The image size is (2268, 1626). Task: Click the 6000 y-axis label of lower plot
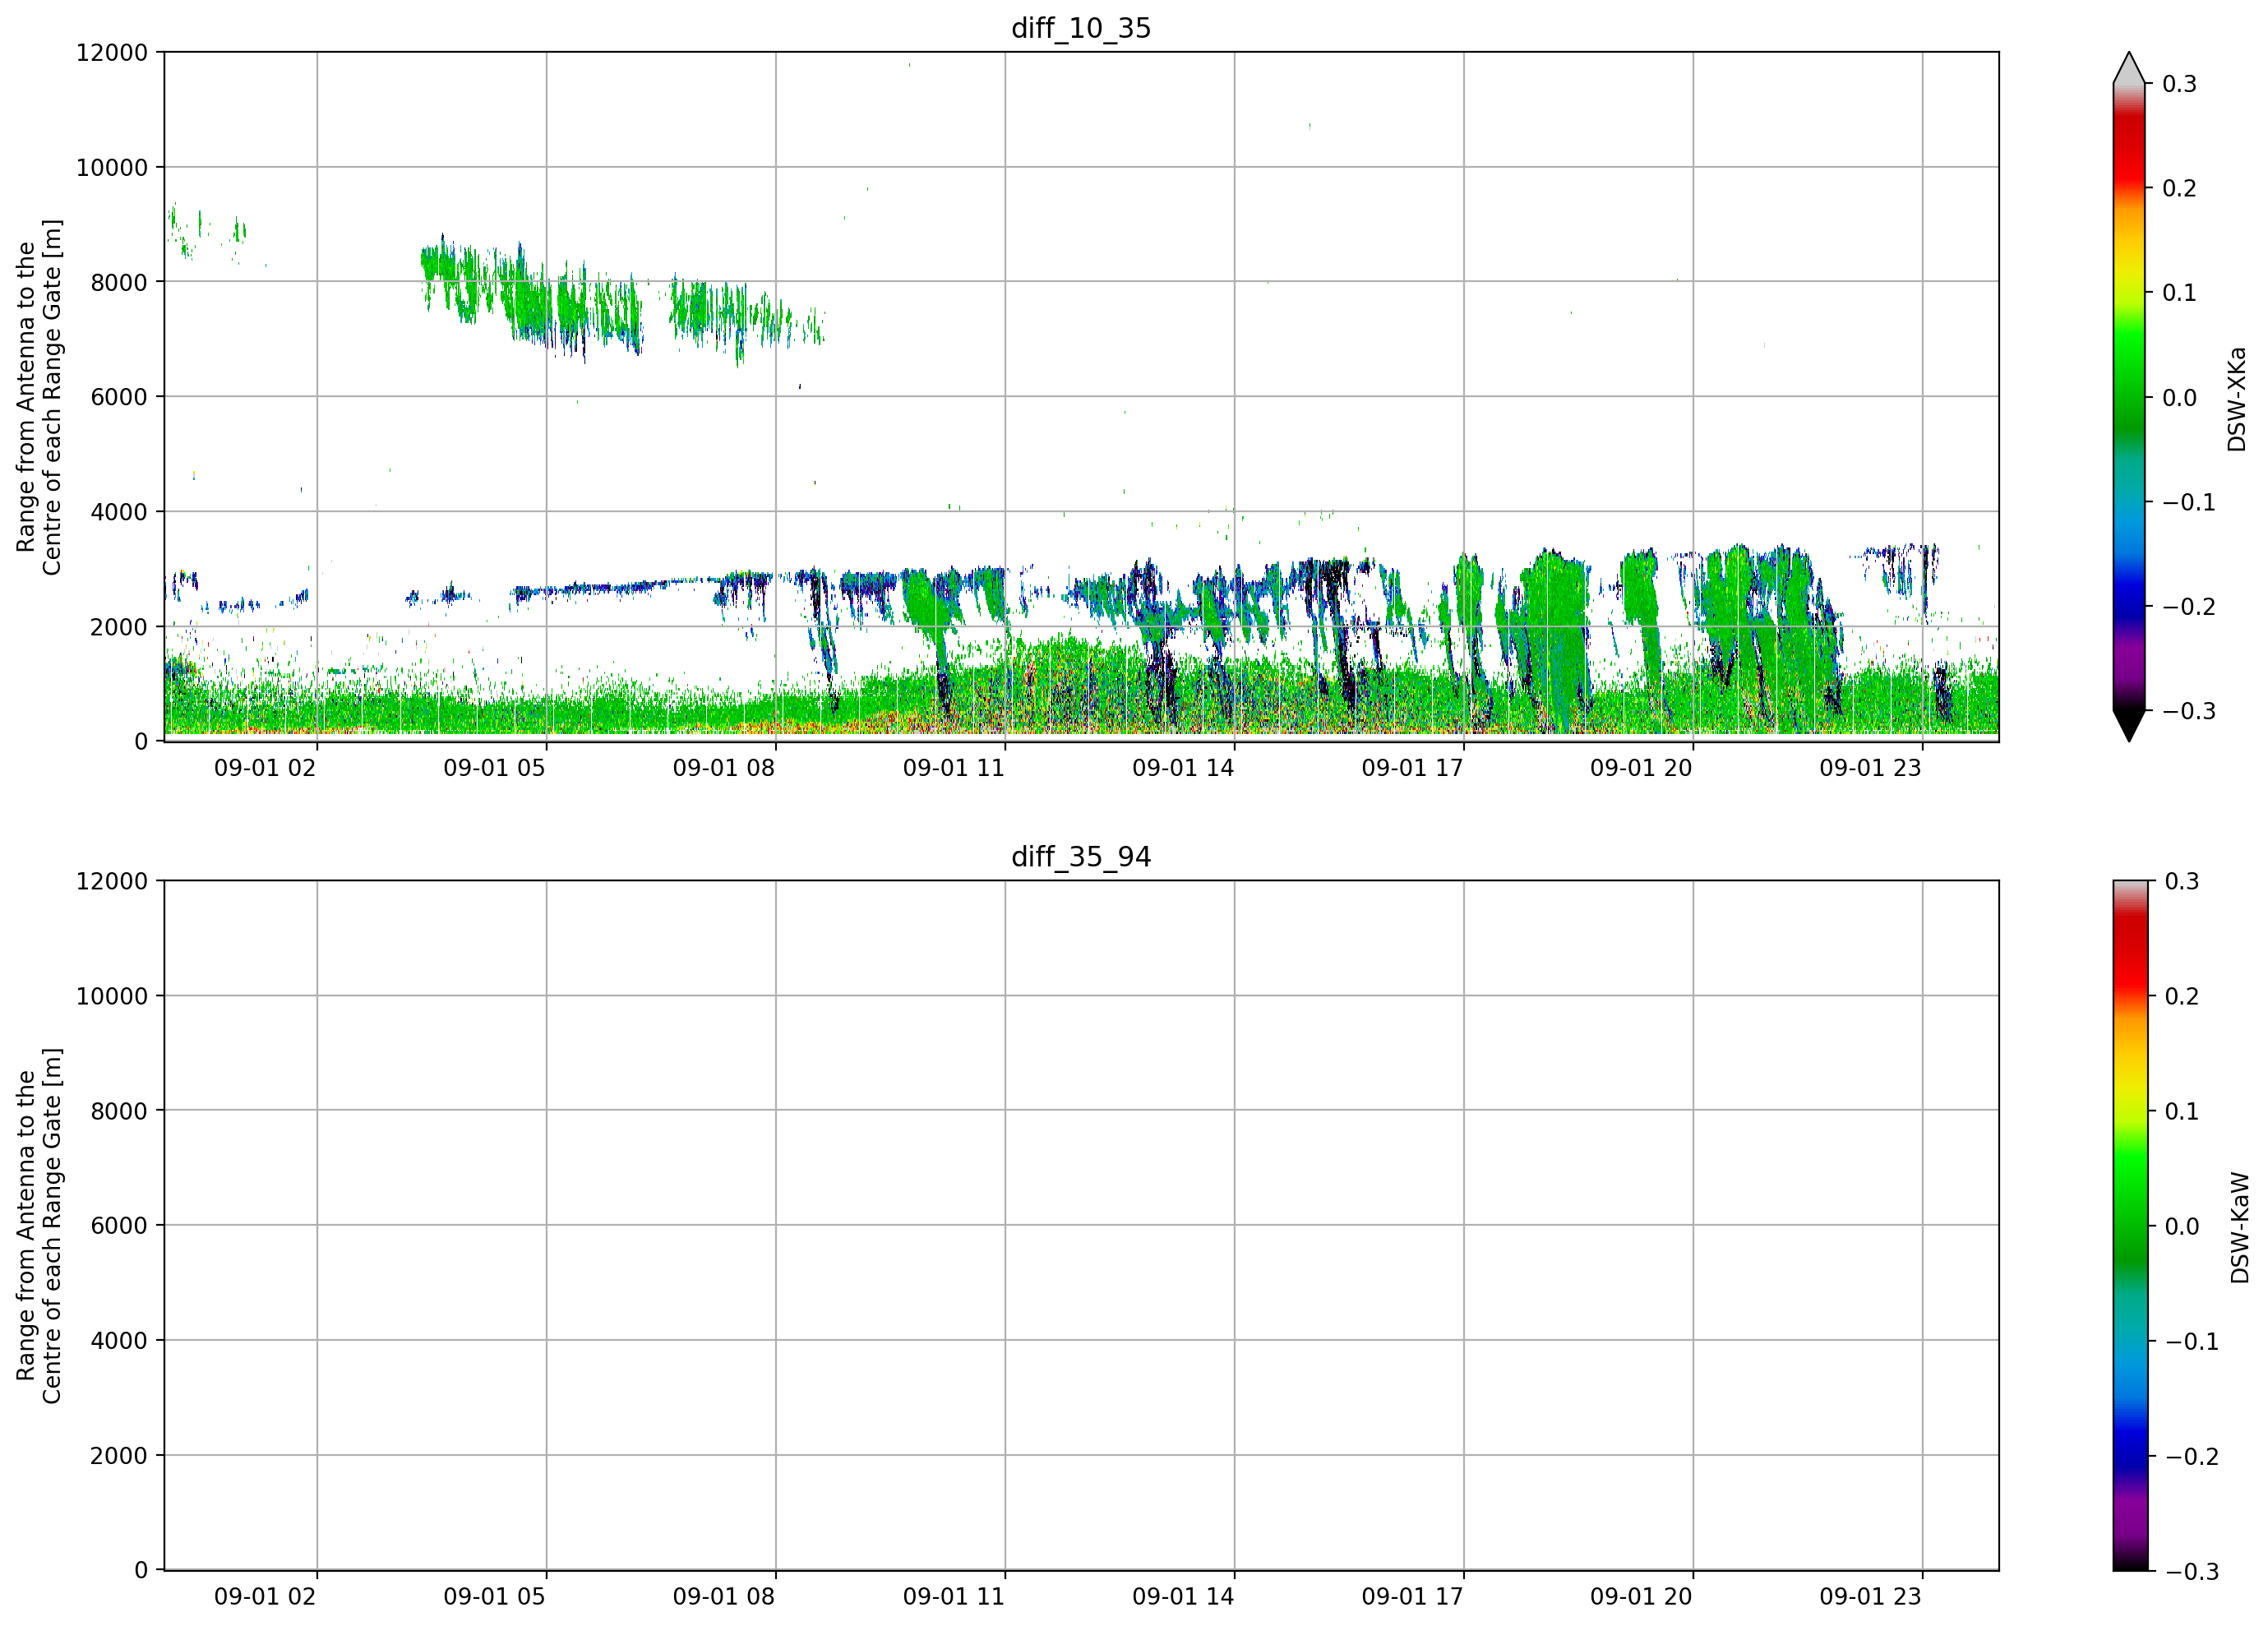tap(119, 1226)
